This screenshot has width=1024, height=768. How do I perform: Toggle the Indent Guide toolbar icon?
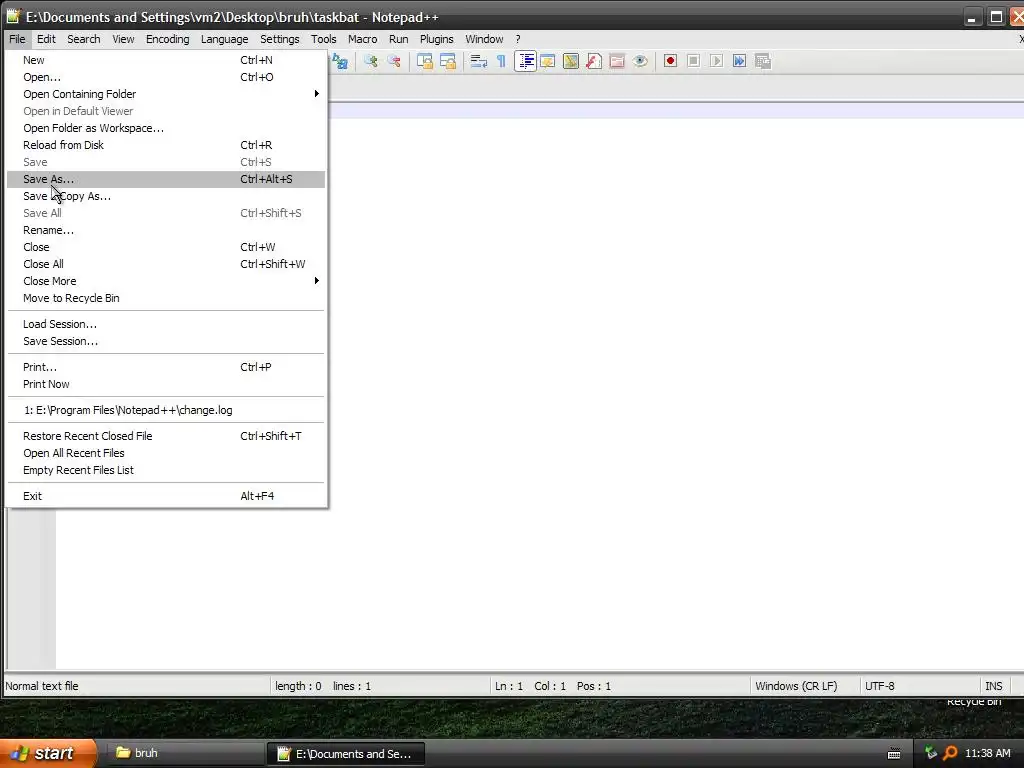point(525,61)
